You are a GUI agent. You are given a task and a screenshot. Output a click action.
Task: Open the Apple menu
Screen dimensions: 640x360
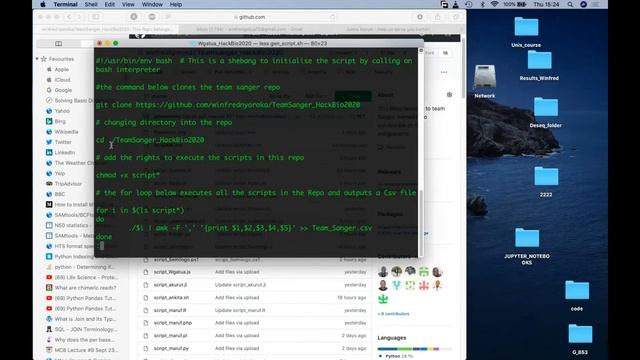pyautogui.click(x=43, y=4)
